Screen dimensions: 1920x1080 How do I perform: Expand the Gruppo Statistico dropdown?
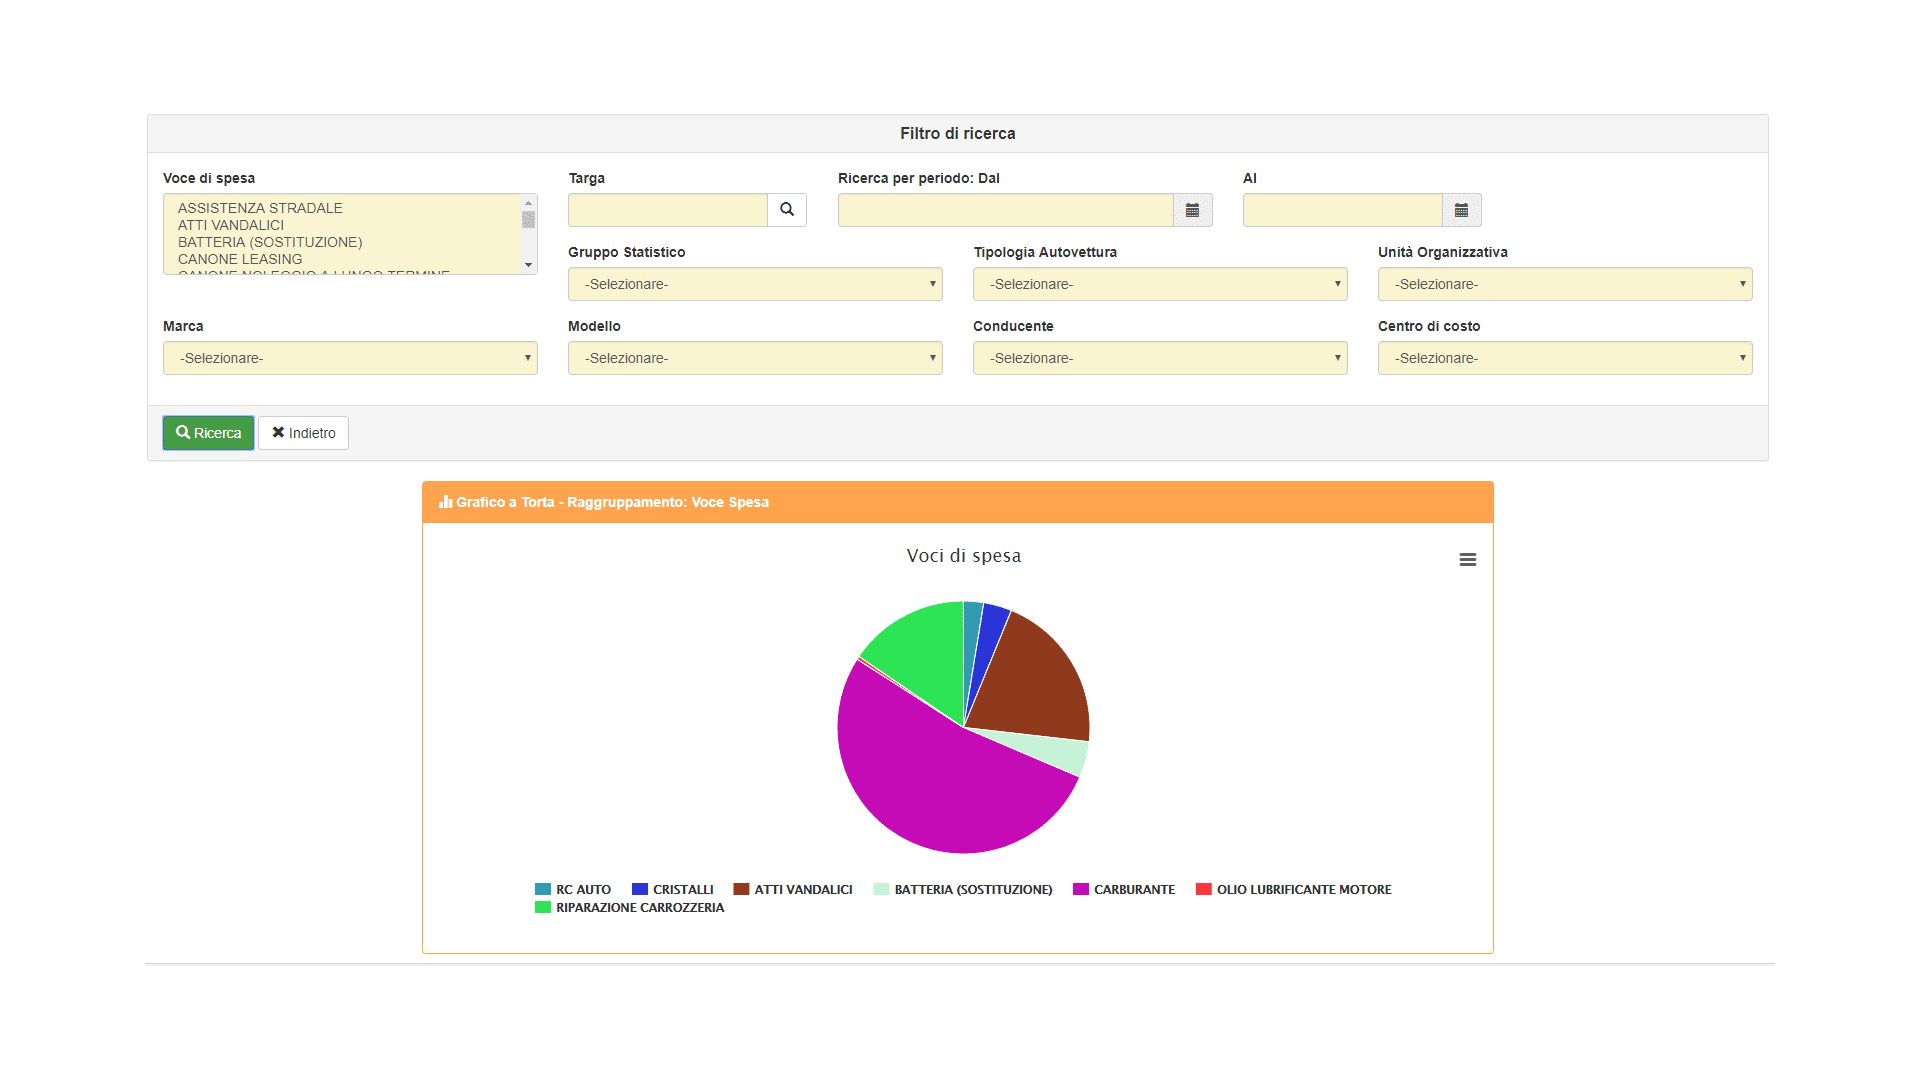point(755,284)
